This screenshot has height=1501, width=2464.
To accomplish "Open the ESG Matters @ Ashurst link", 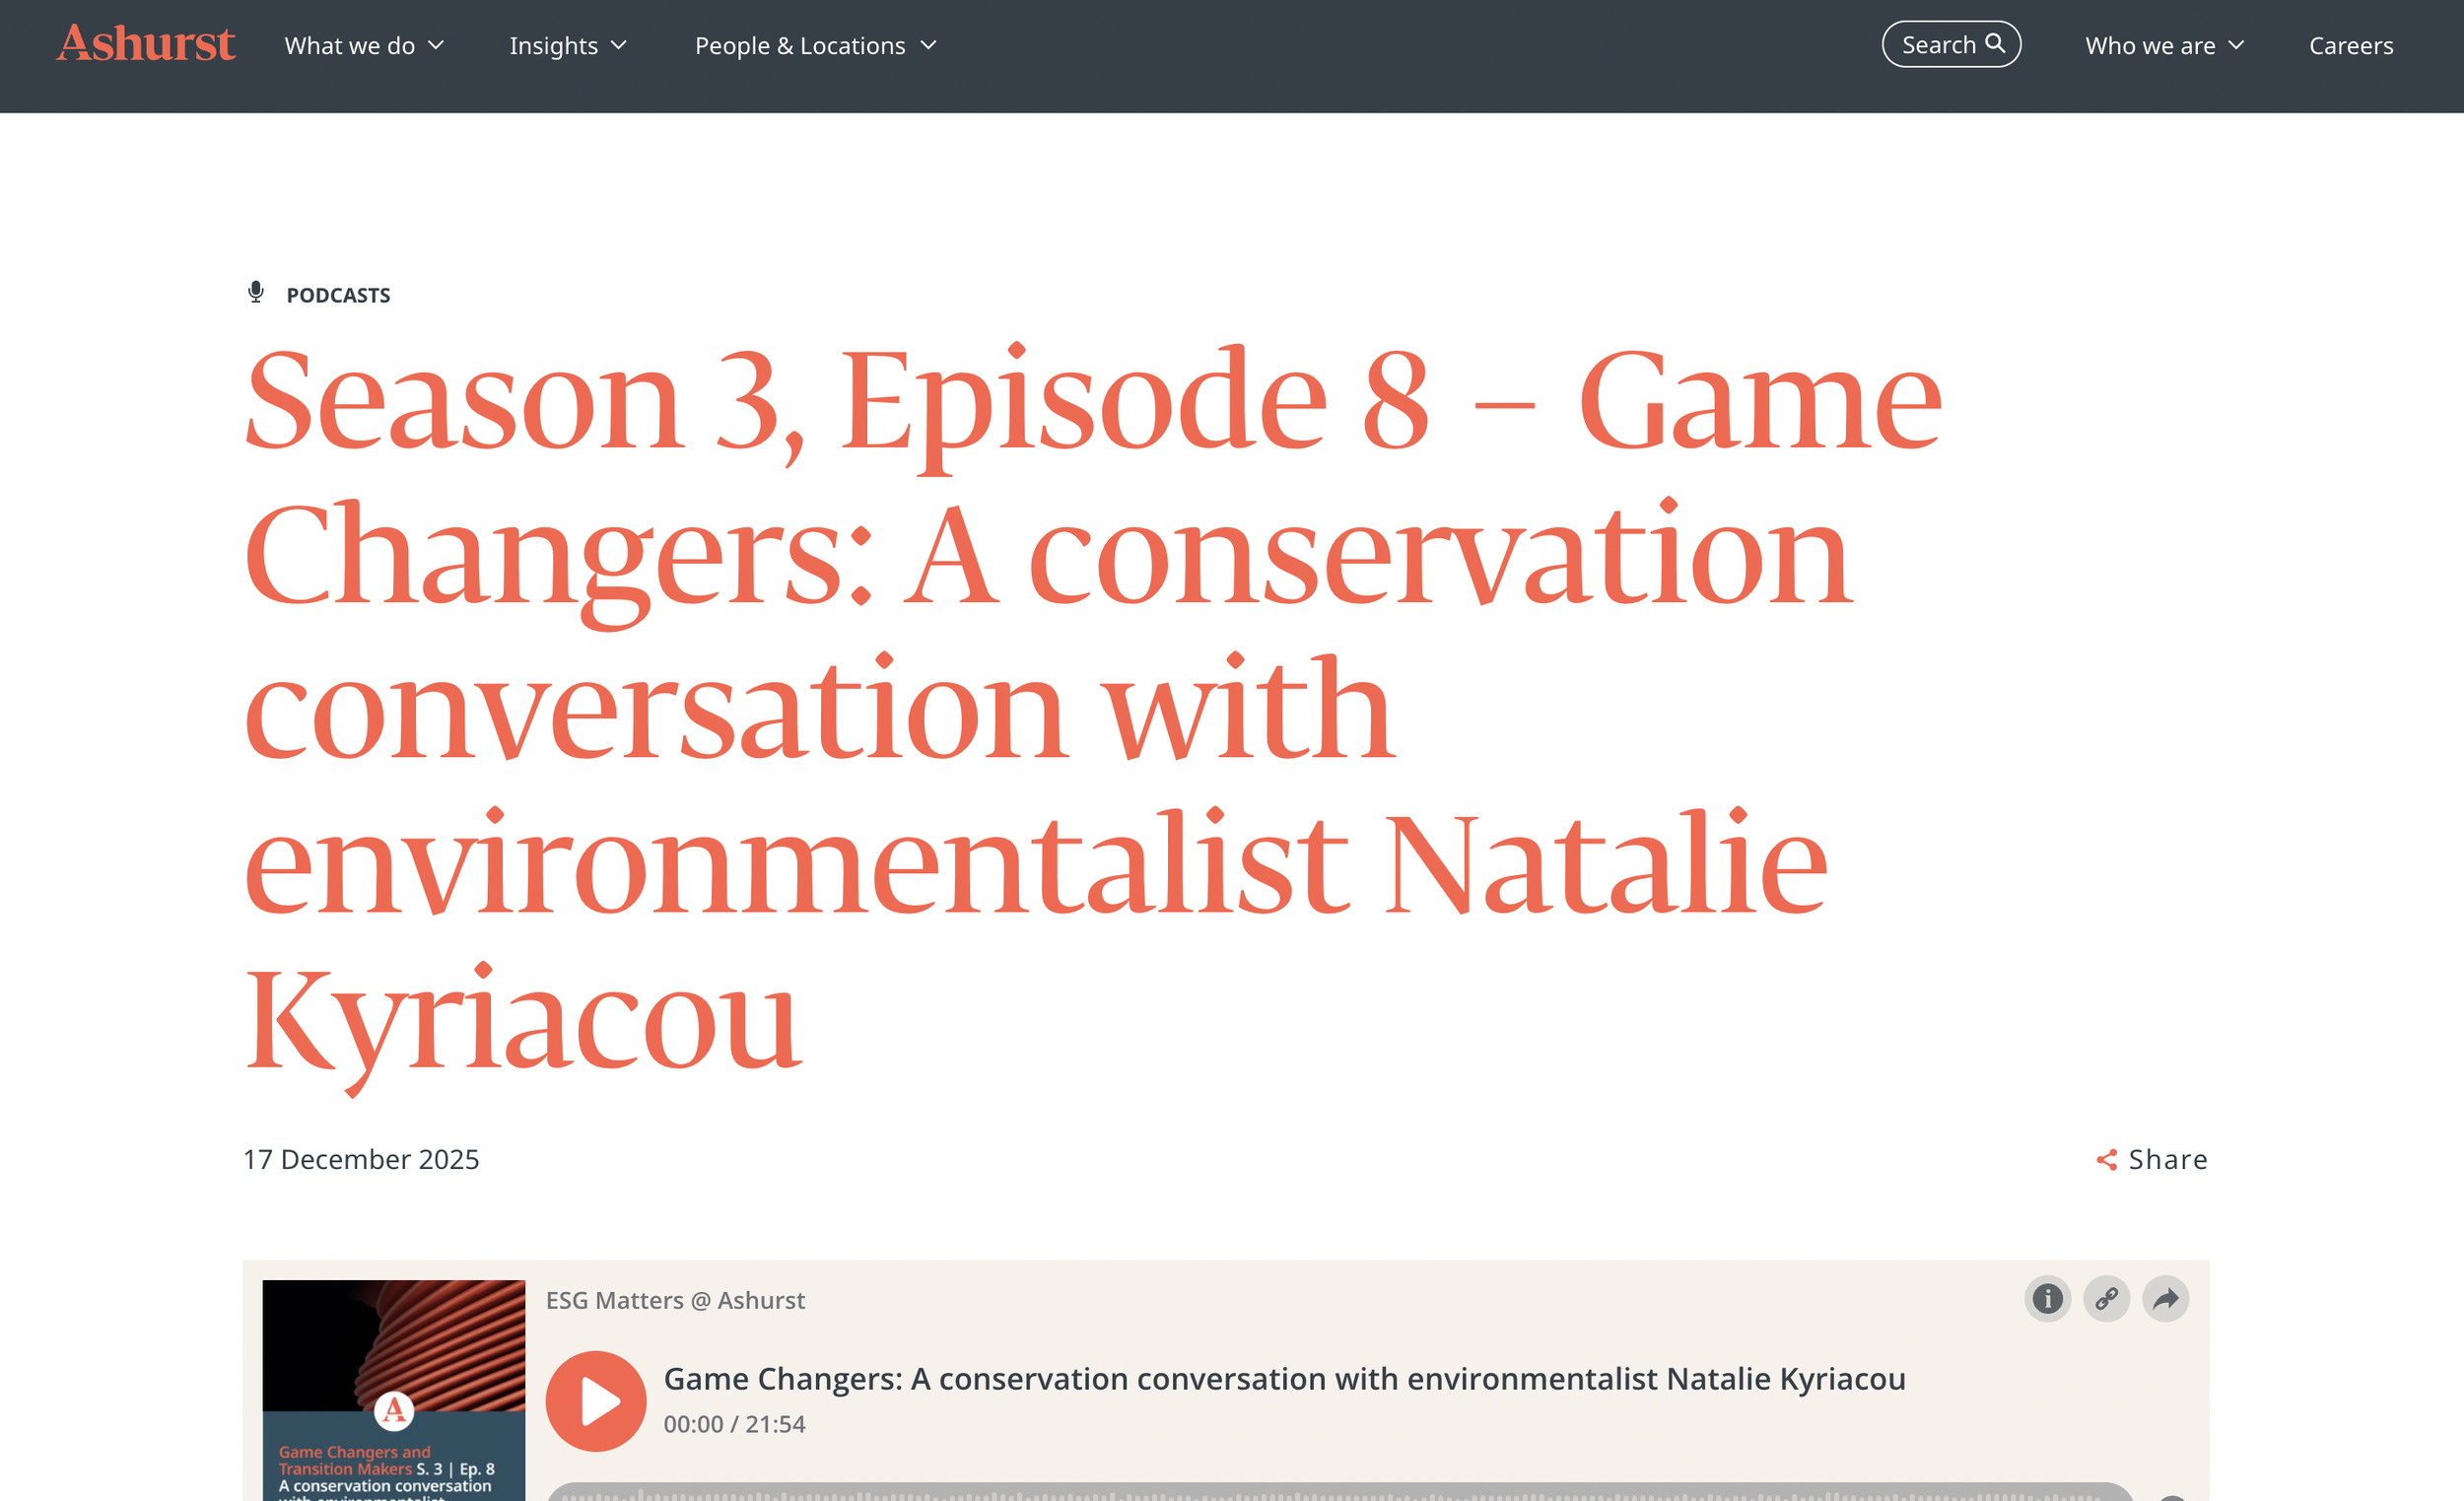I will pyautogui.click(x=675, y=1300).
